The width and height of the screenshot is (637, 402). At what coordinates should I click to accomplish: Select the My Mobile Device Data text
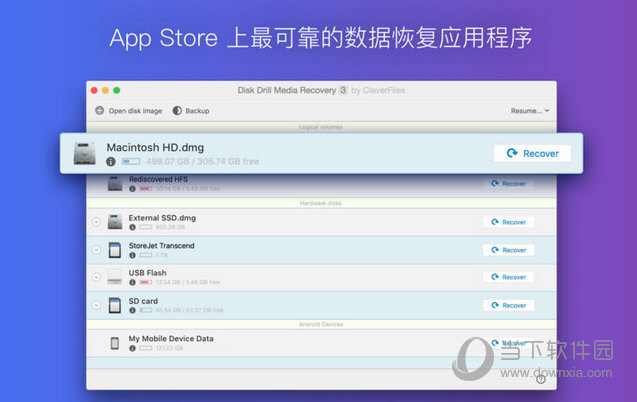point(171,339)
